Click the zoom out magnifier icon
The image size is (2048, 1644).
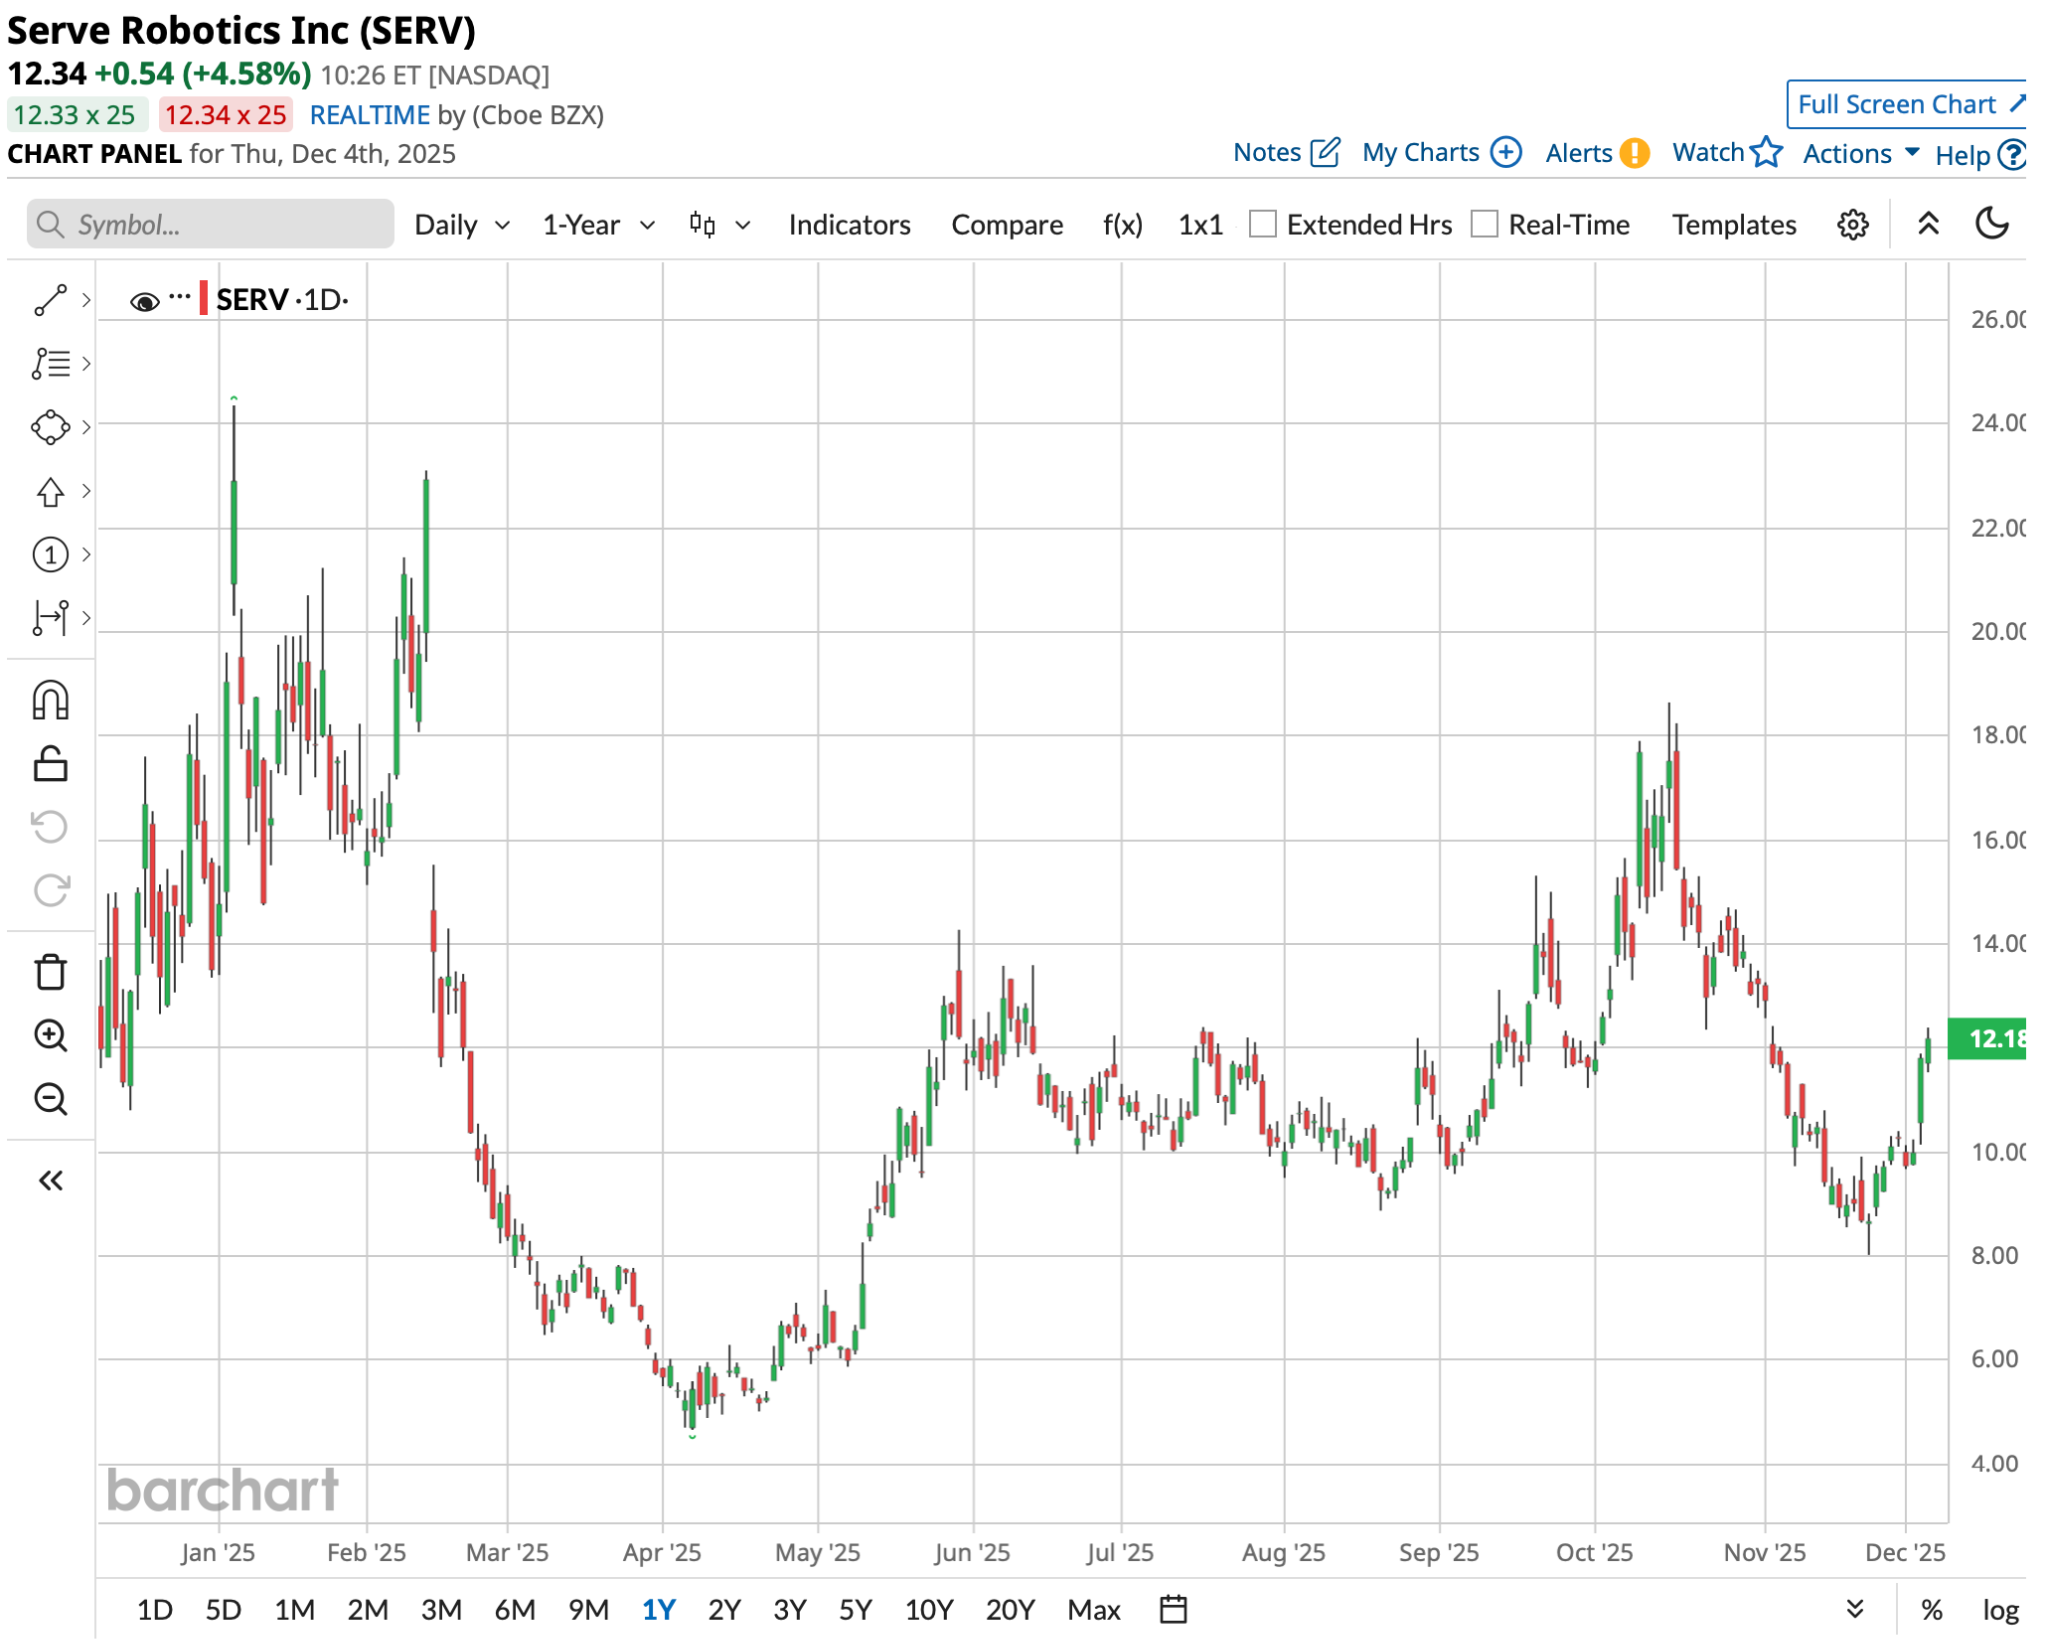(50, 1099)
